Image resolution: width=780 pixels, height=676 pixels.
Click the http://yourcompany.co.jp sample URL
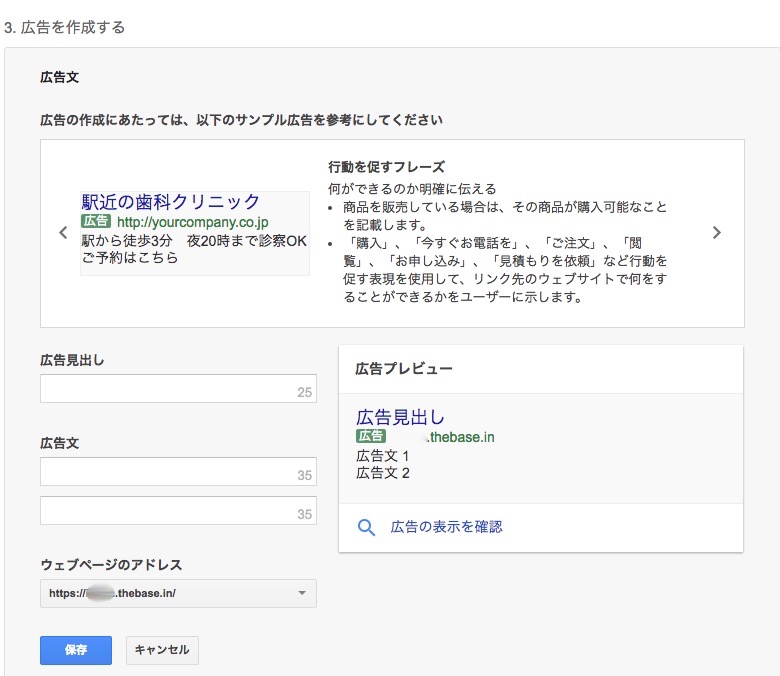tap(193, 222)
